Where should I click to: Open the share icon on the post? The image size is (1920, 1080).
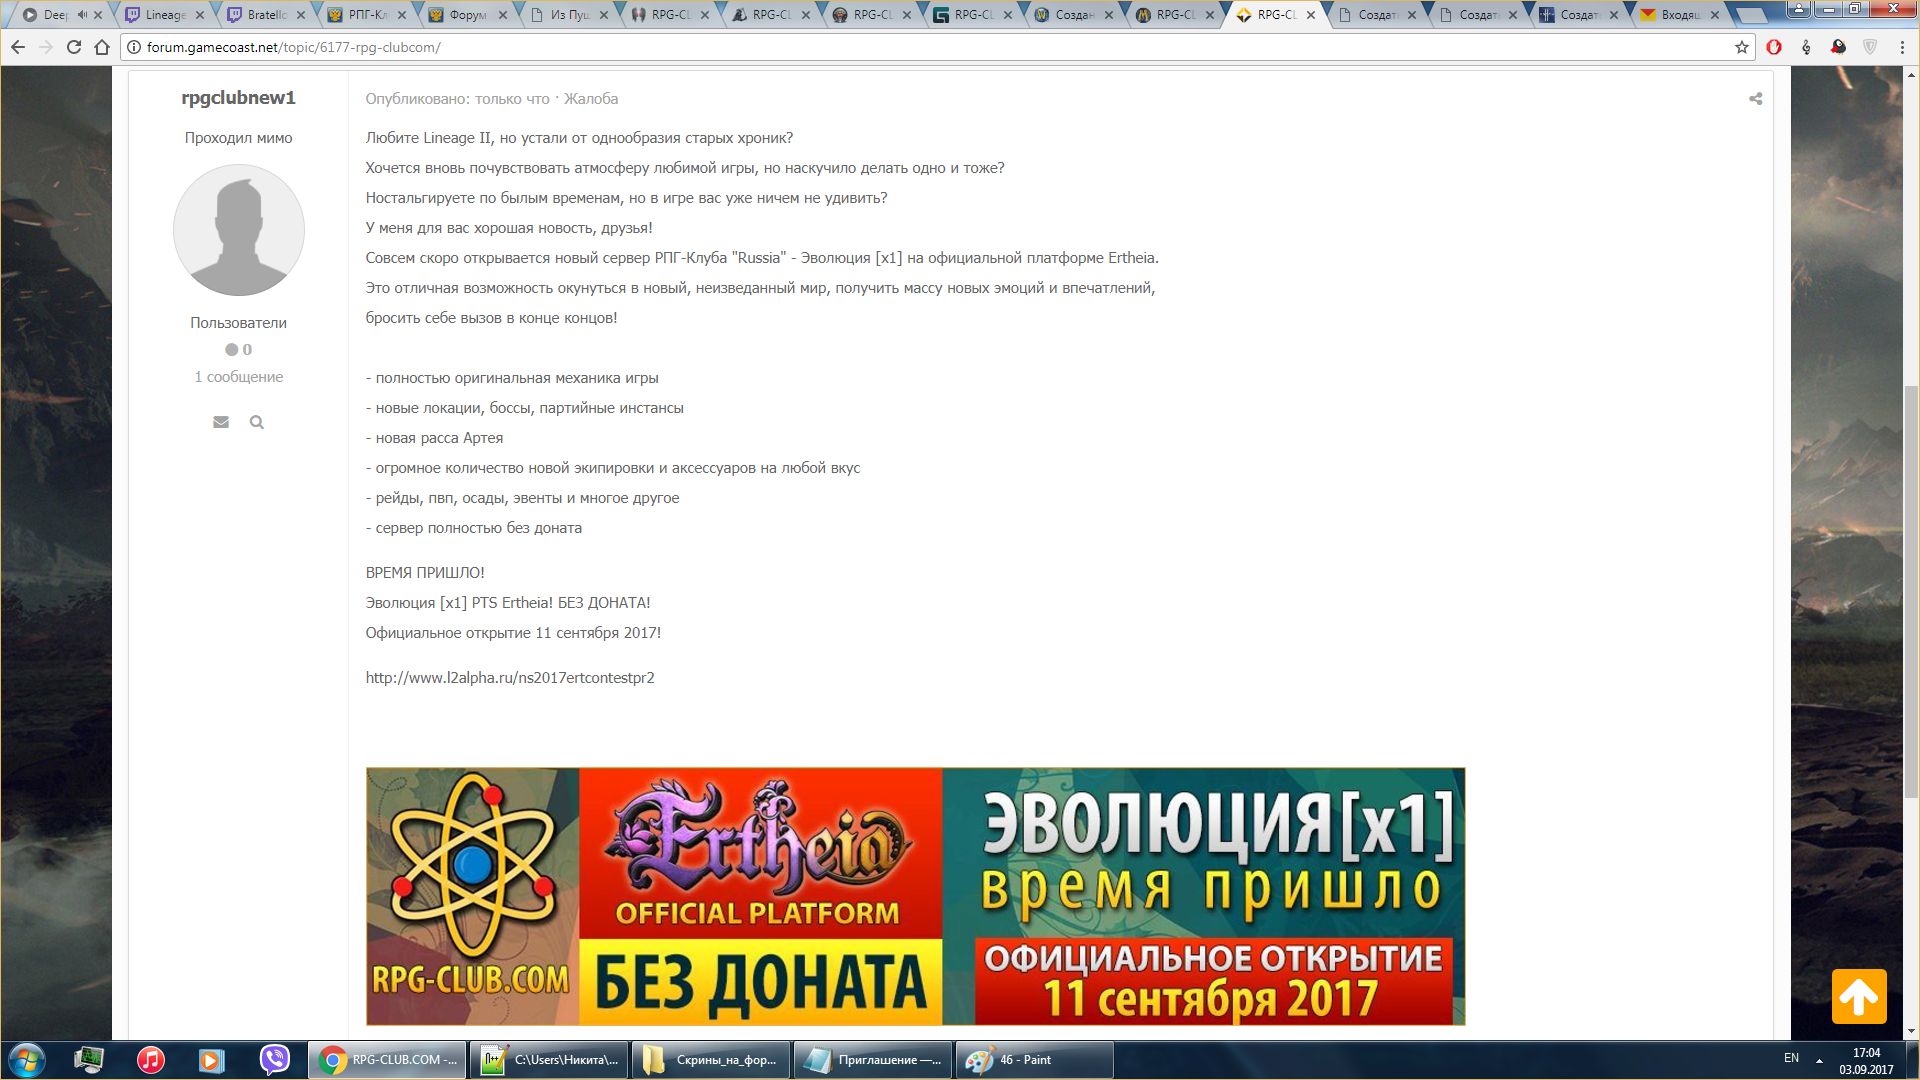(x=1755, y=99)
